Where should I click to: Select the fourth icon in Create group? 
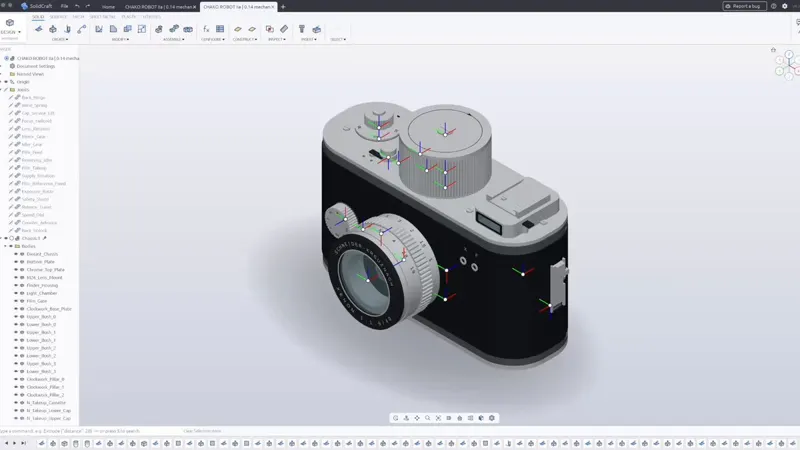click(82, 29)
